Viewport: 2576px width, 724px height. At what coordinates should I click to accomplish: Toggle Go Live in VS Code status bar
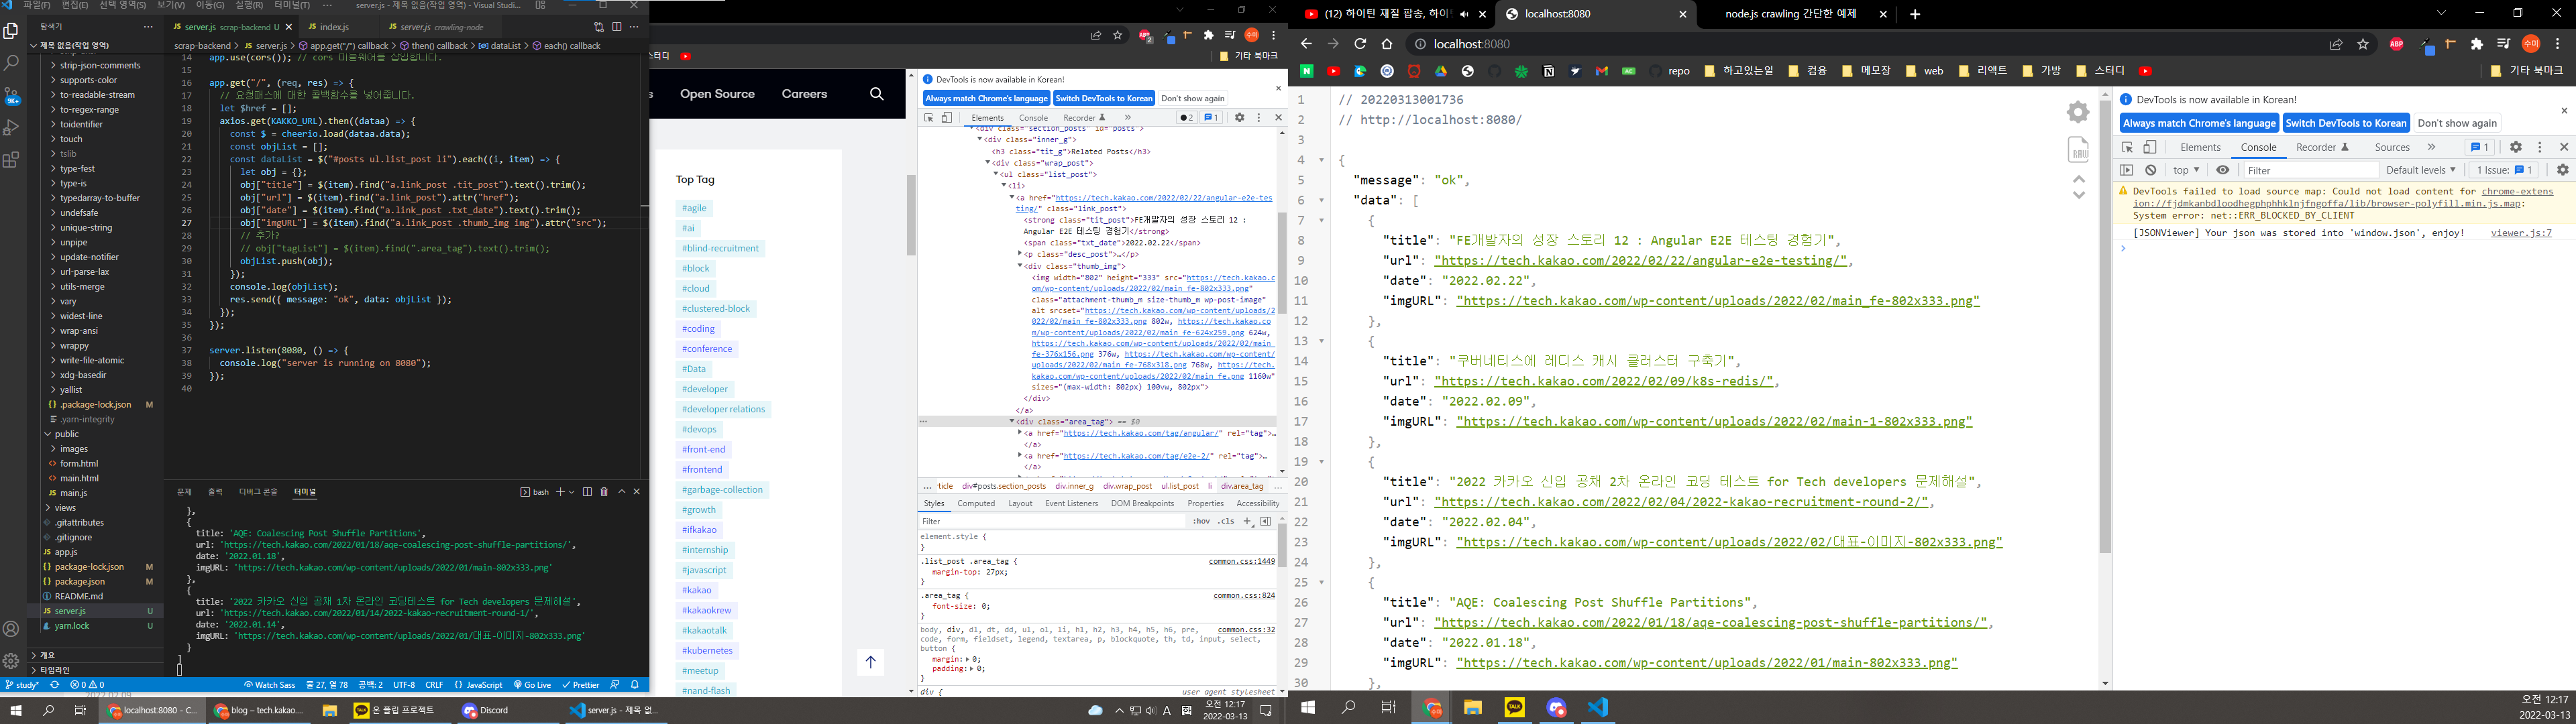tap(532, 685)
